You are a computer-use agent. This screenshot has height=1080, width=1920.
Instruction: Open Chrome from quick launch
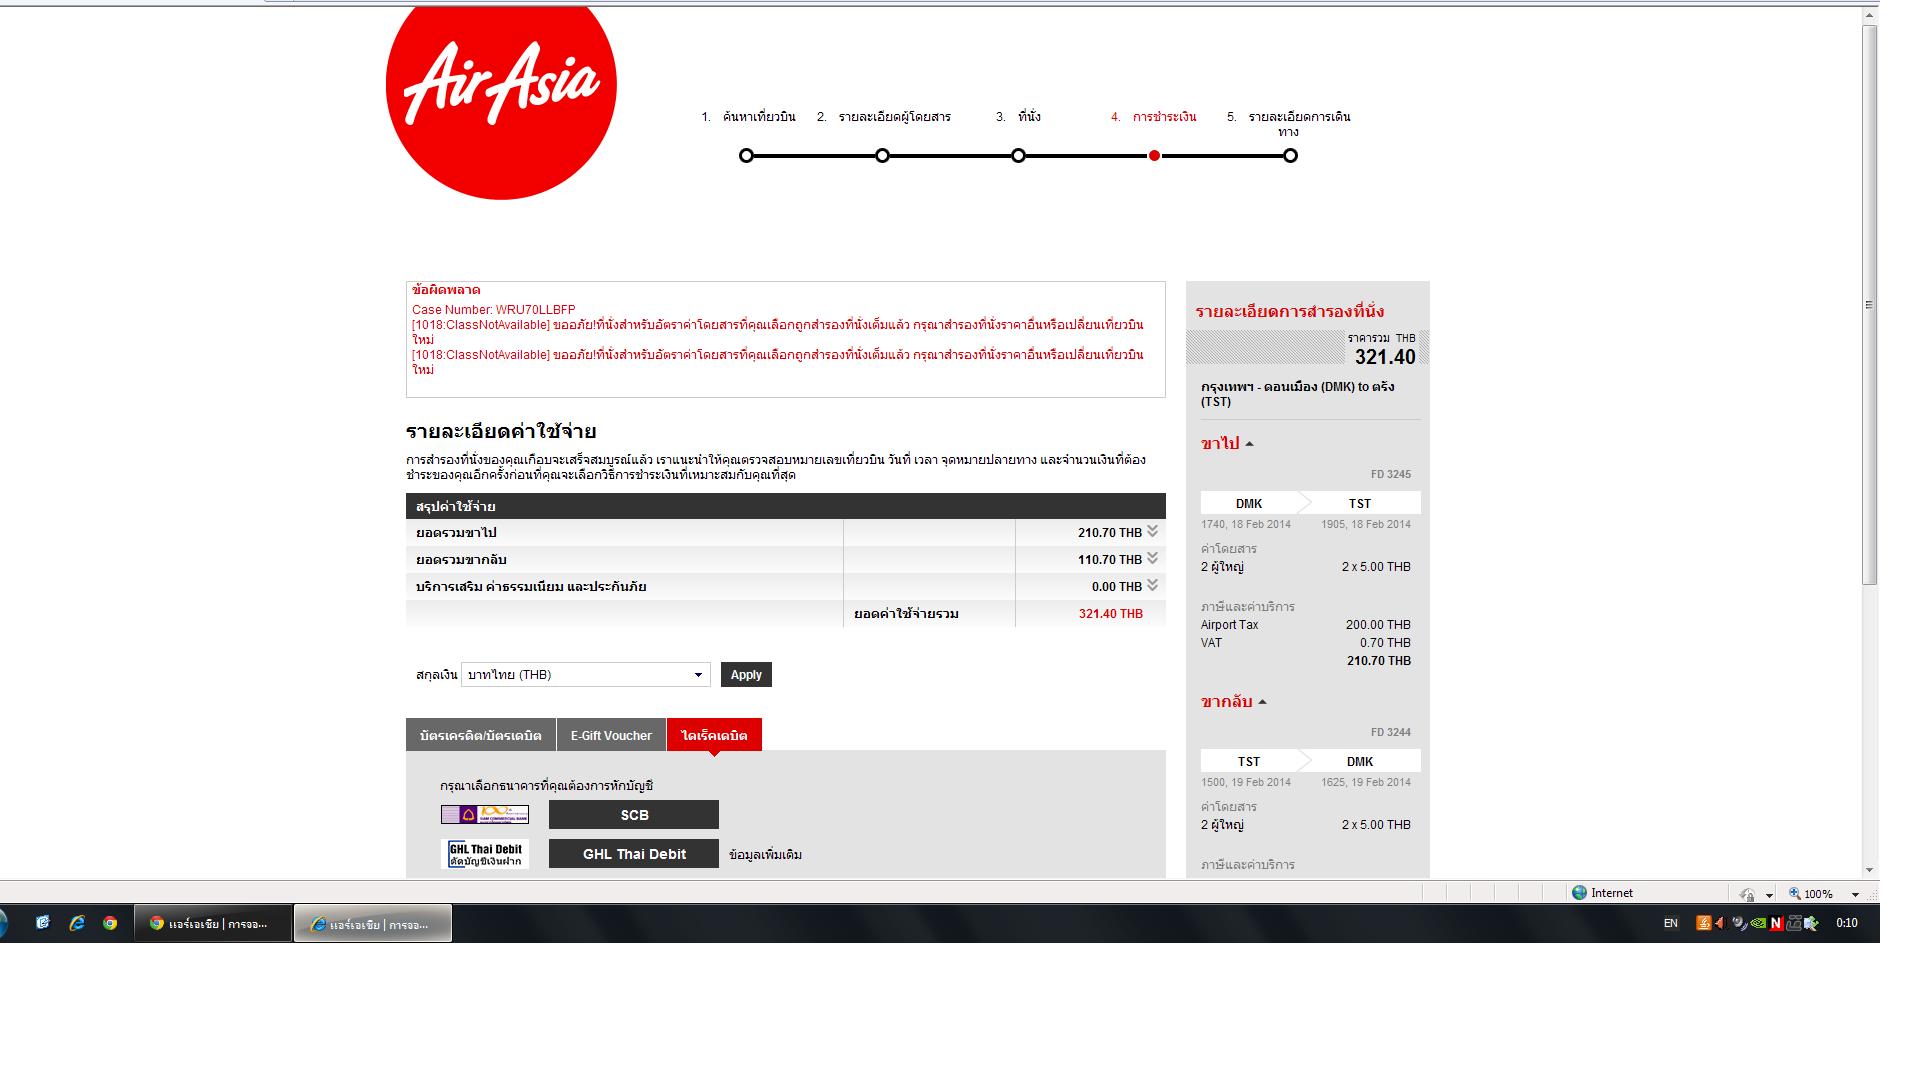[x=110, y=923]
